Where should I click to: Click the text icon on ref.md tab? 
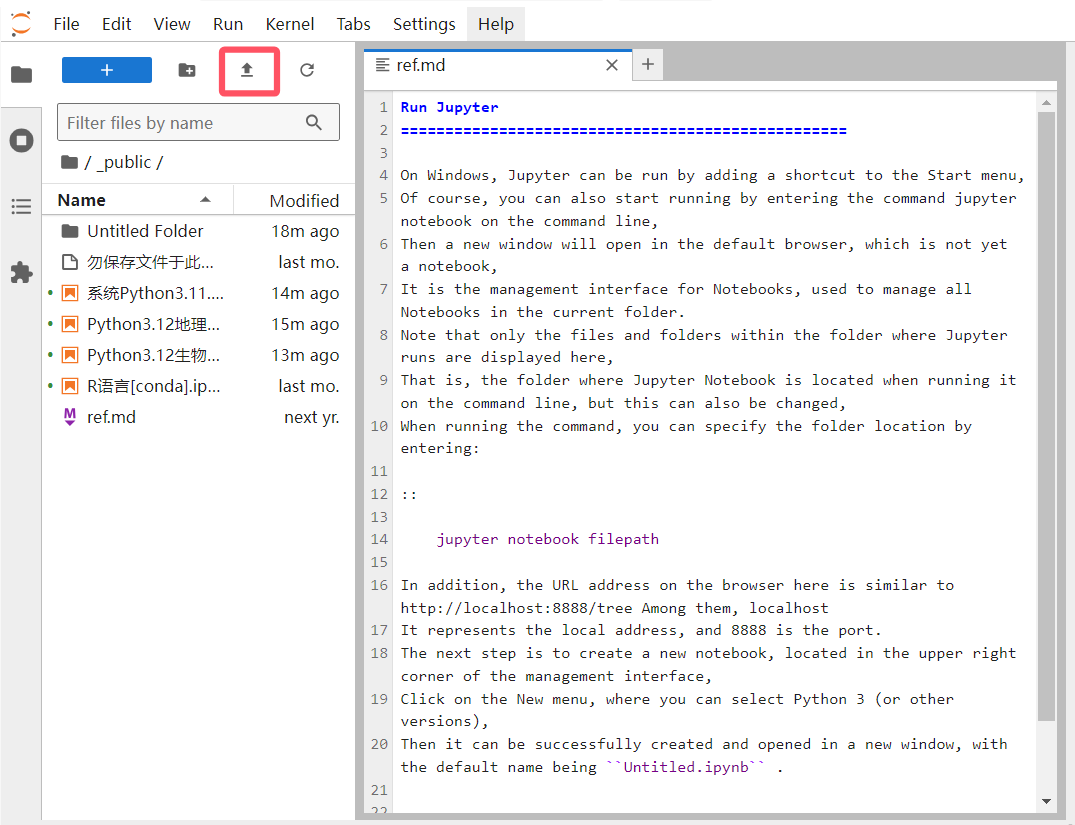[383, 65]
